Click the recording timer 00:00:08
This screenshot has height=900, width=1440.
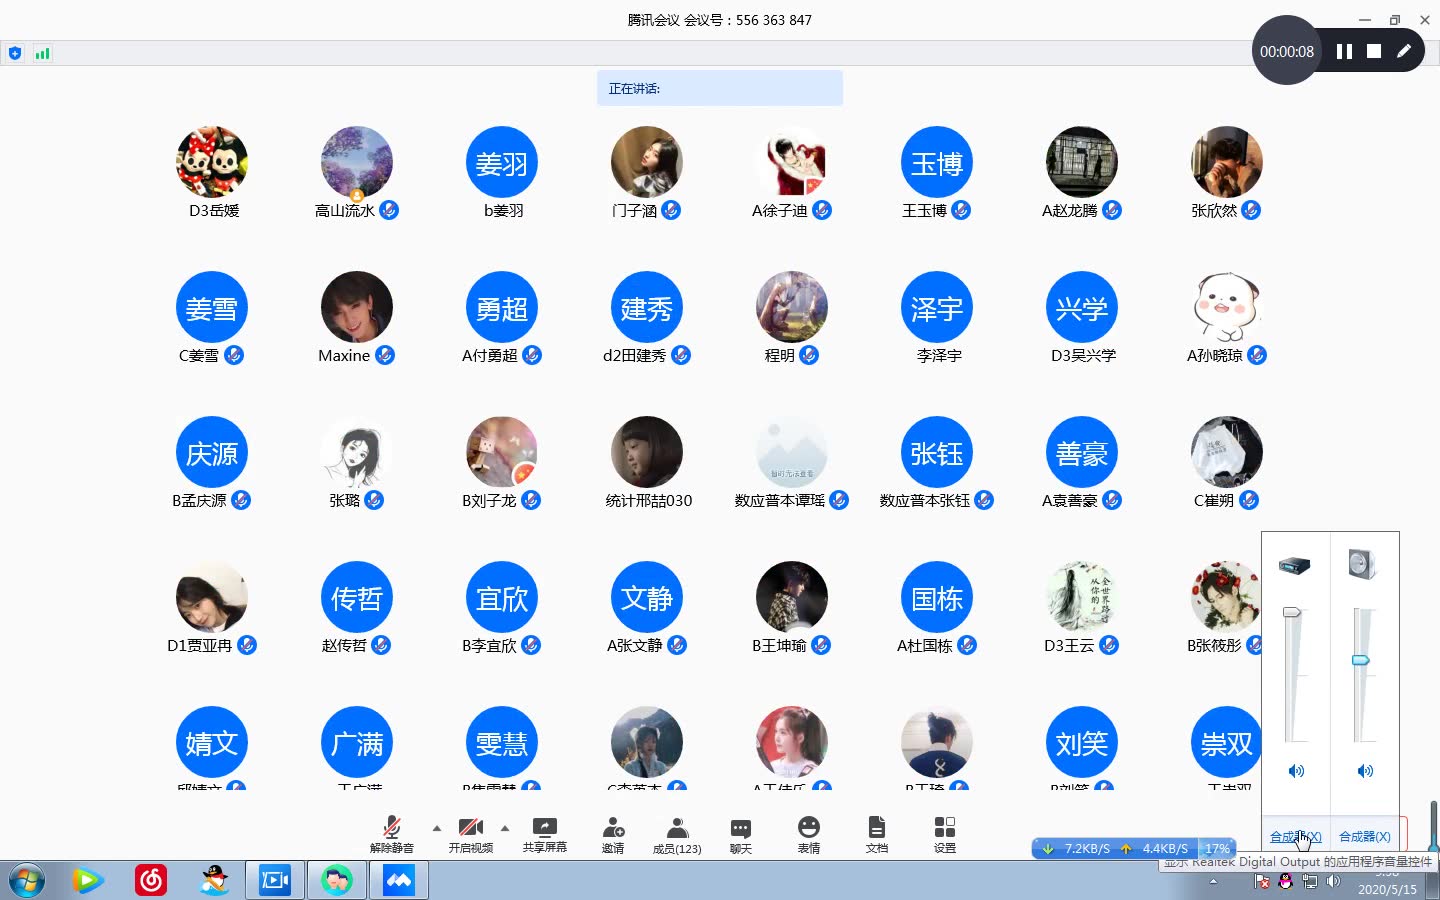(x=1287, y=51)
